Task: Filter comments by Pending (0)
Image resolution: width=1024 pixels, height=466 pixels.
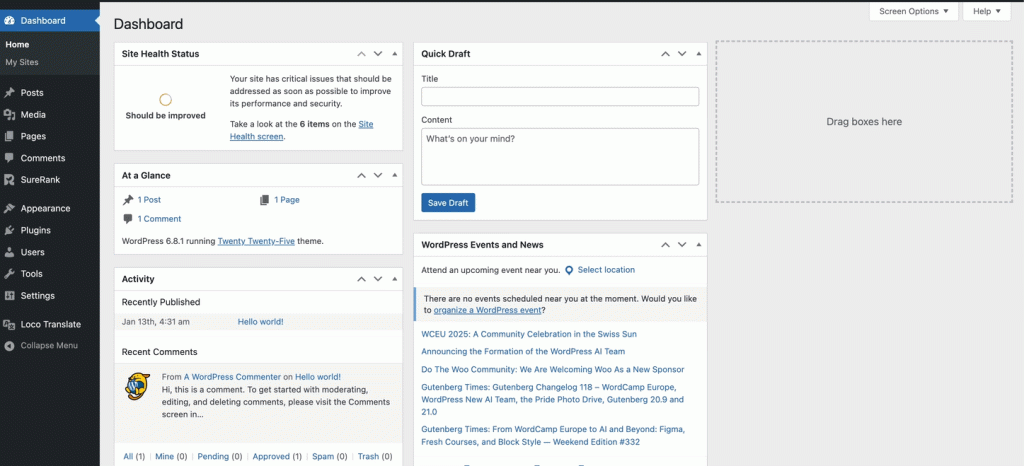Action: point(219,457)
